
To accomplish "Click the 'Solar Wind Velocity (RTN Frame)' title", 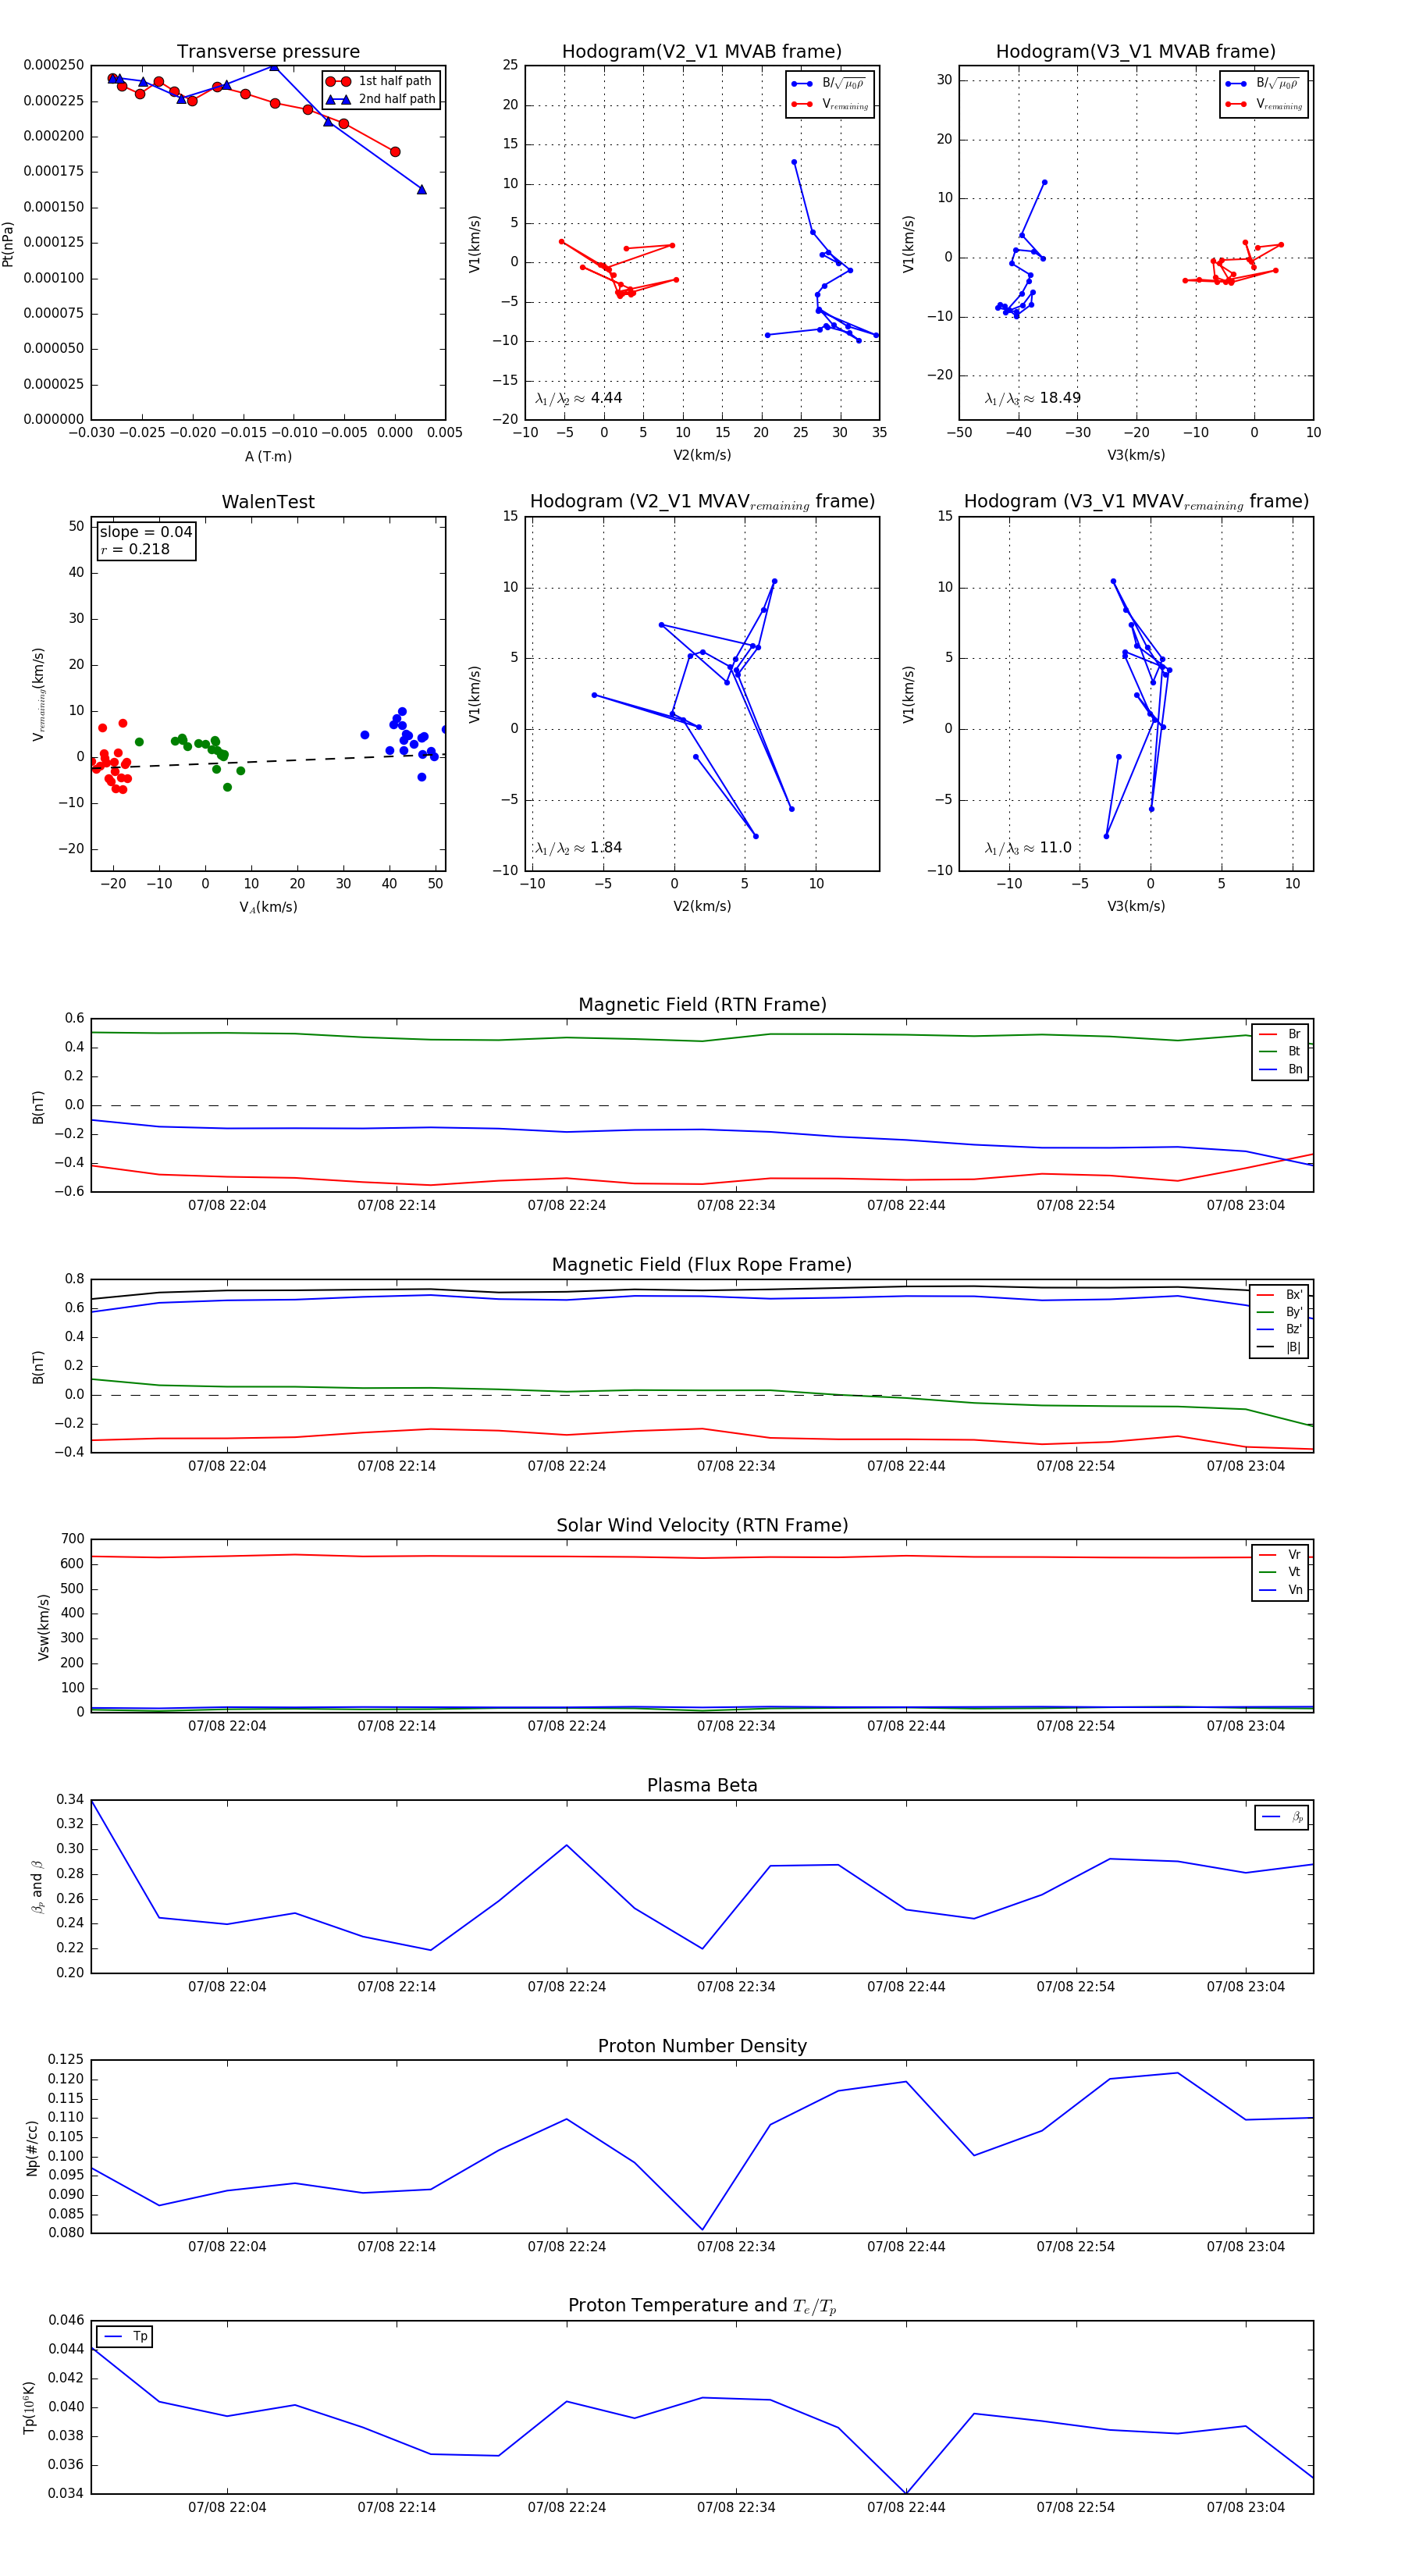I will [x=702, y=1525].
